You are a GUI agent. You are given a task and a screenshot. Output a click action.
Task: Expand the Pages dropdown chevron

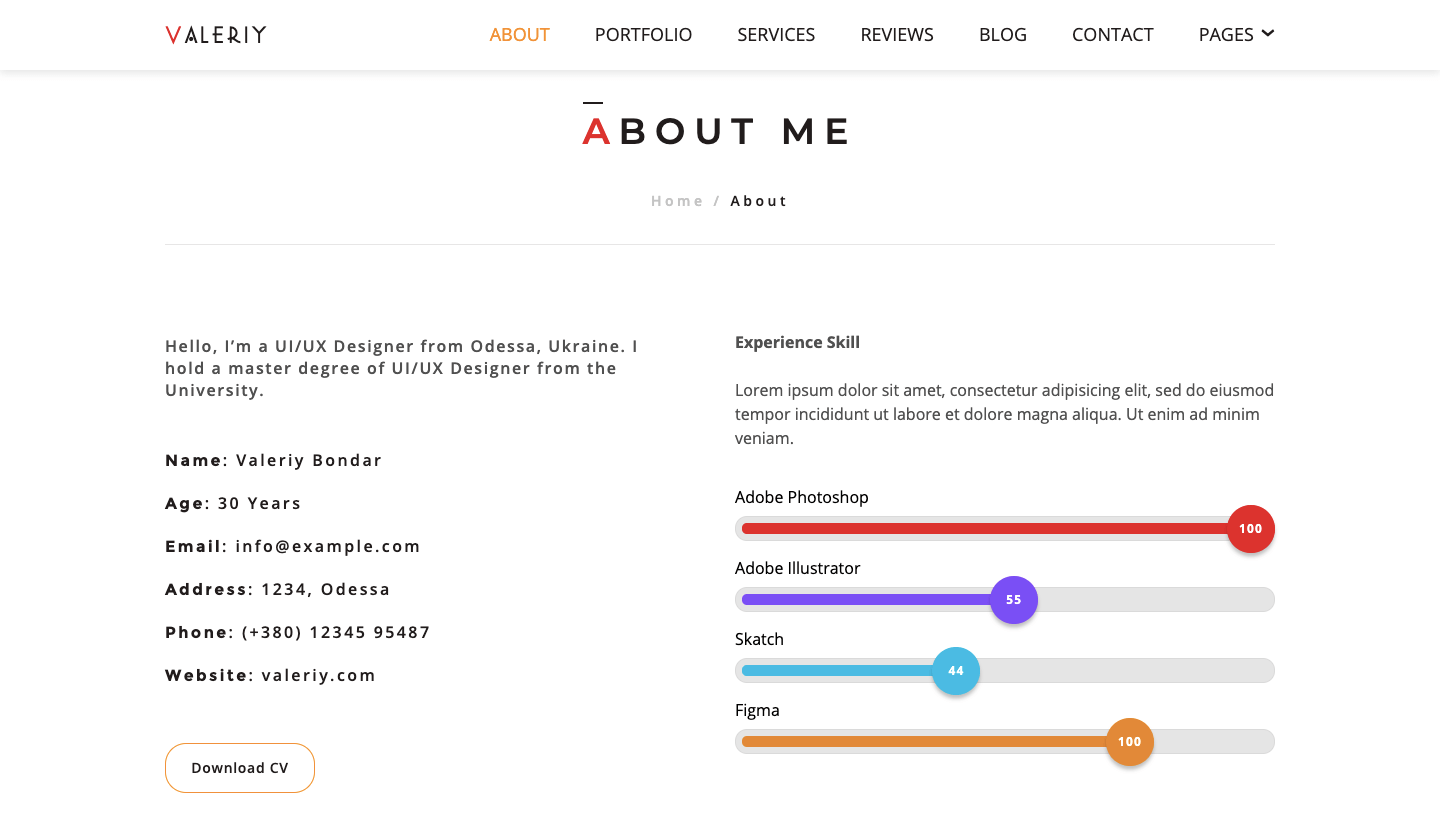tap(1268, 34)
